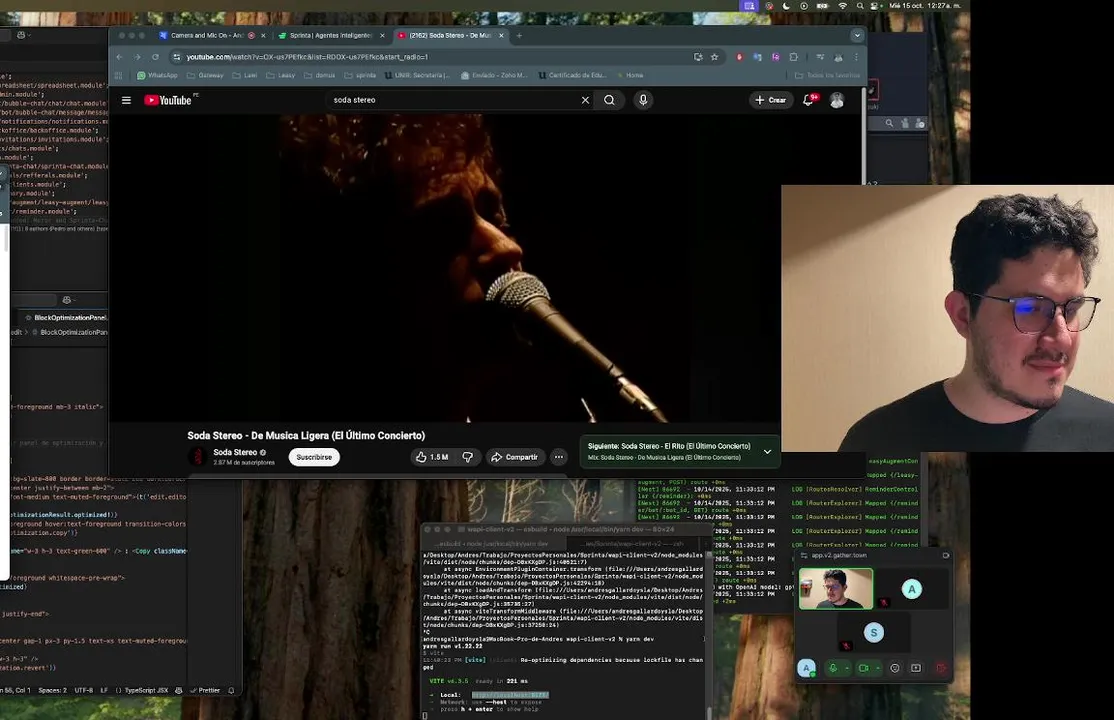1114x720 pixels.
Task: Open Chrome apps grid in bookmarks bar
Action: [119, 75]
